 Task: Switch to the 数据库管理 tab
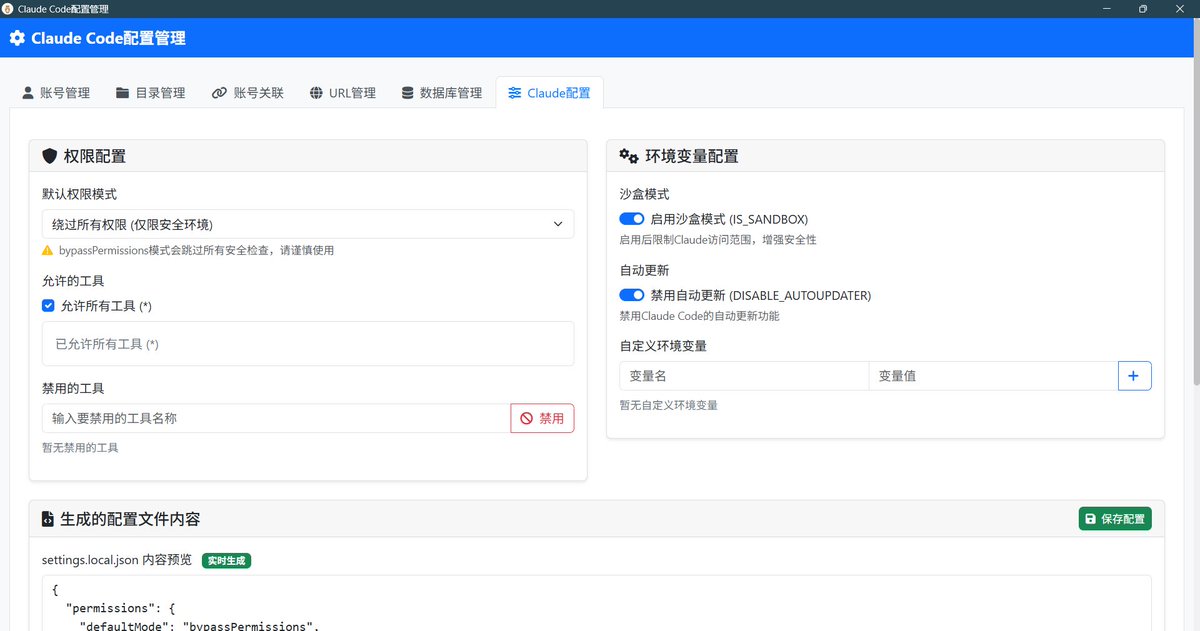441,93
